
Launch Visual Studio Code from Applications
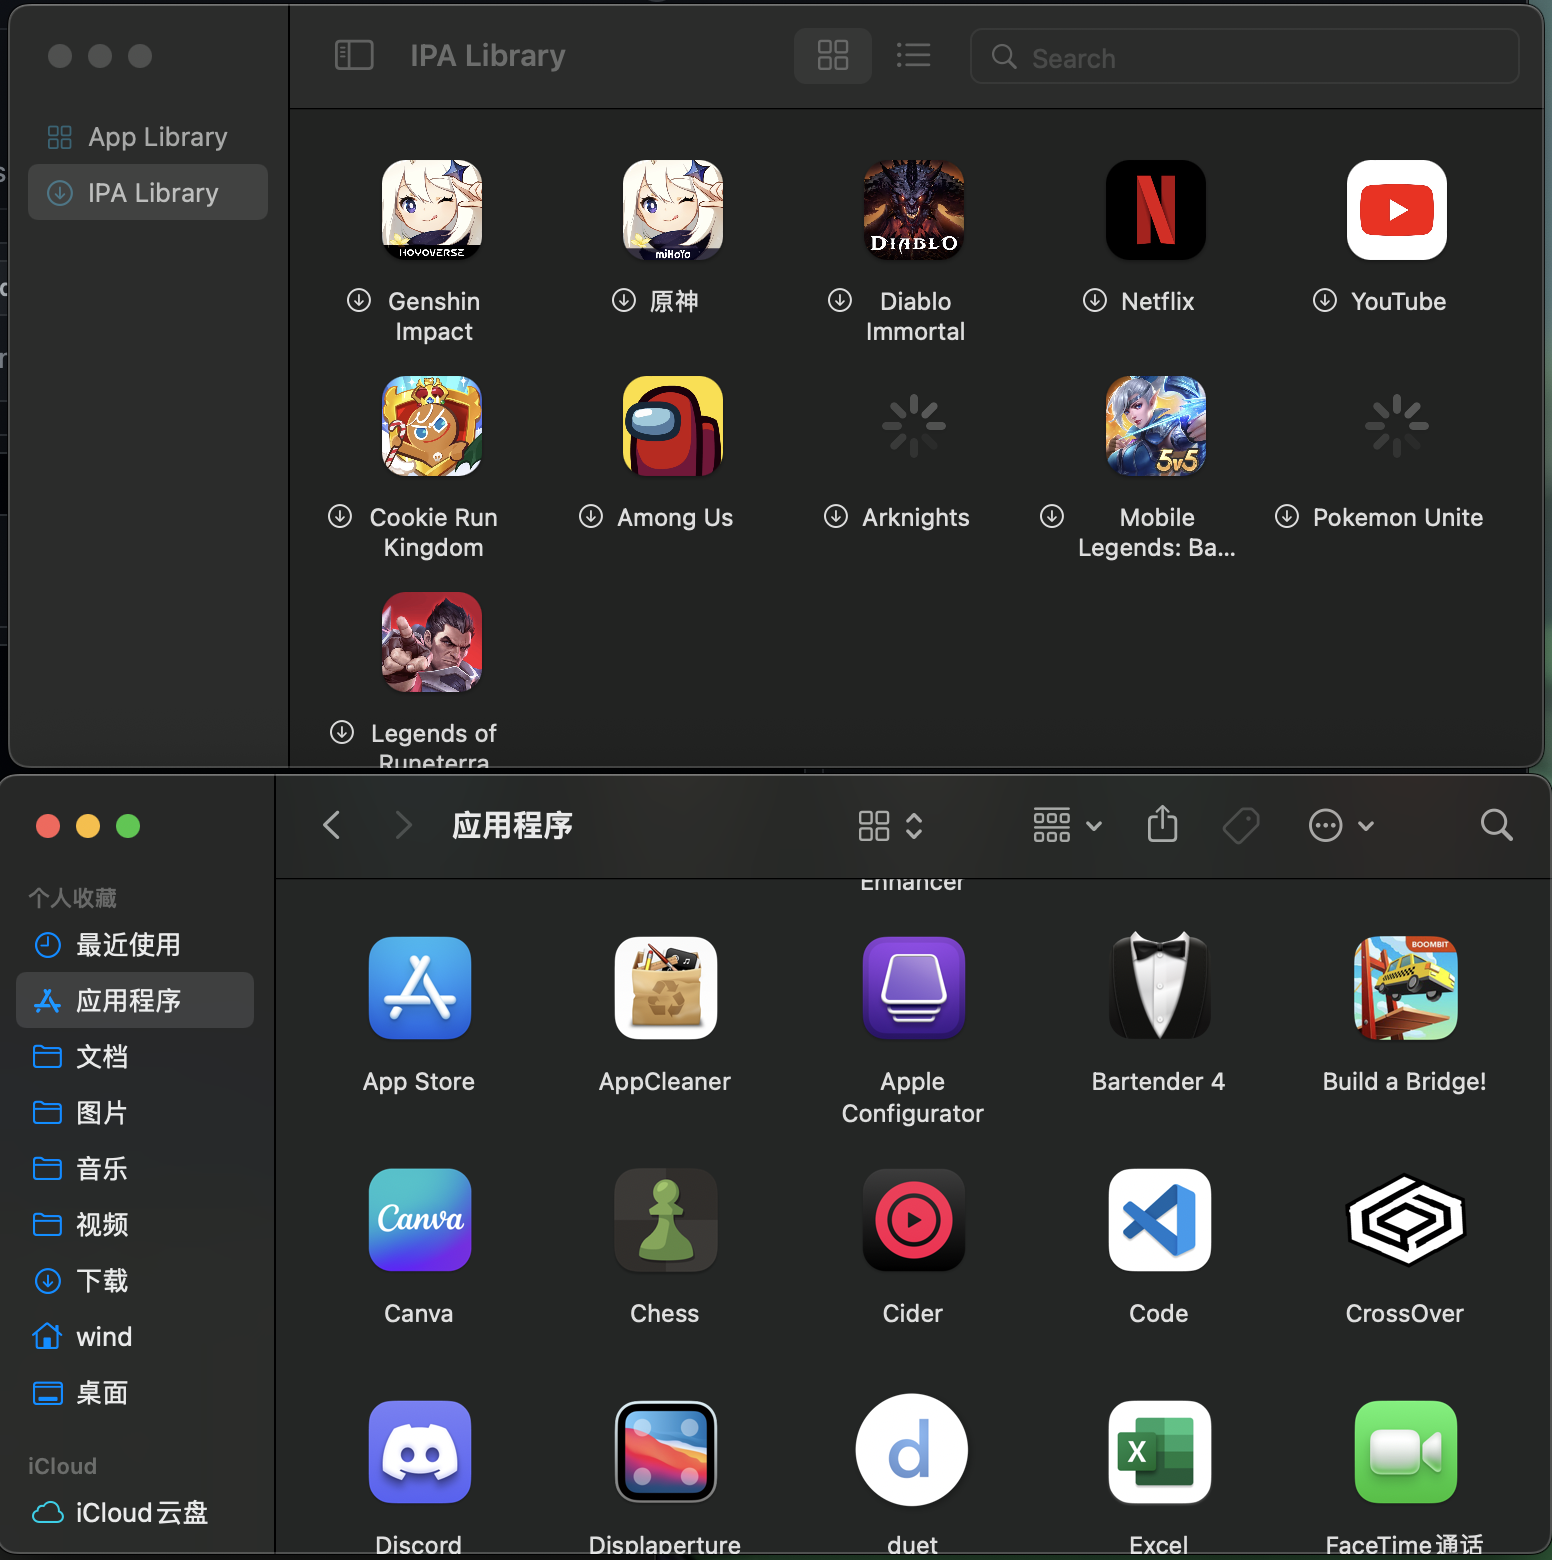click(1158, 1220)
